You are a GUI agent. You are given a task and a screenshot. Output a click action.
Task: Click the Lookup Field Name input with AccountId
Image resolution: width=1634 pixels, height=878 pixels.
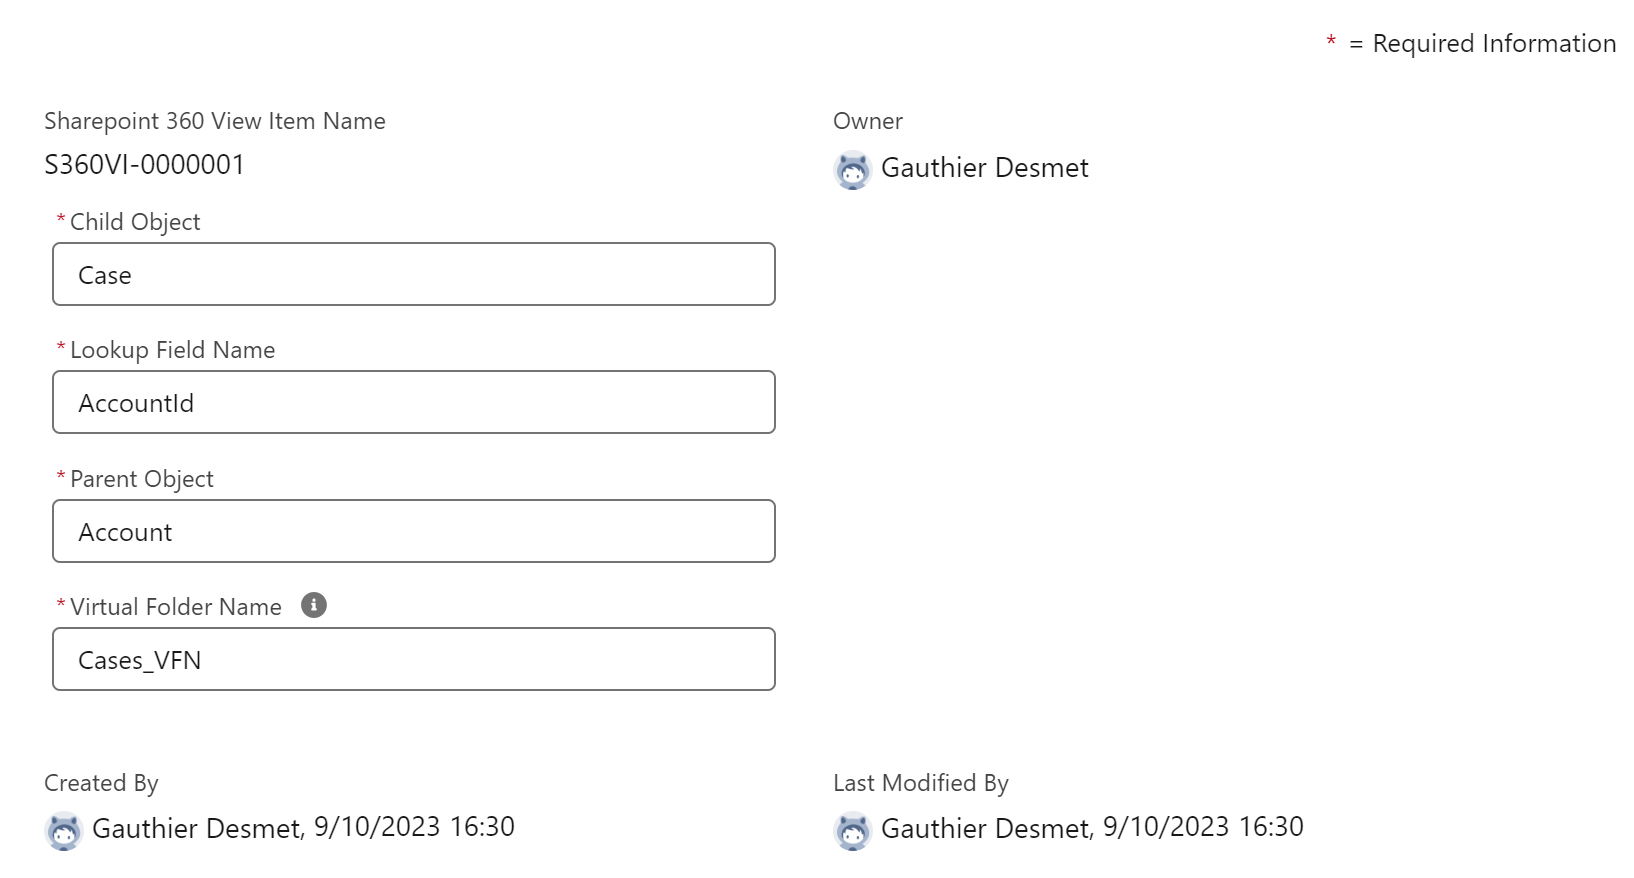click(413, 403)
